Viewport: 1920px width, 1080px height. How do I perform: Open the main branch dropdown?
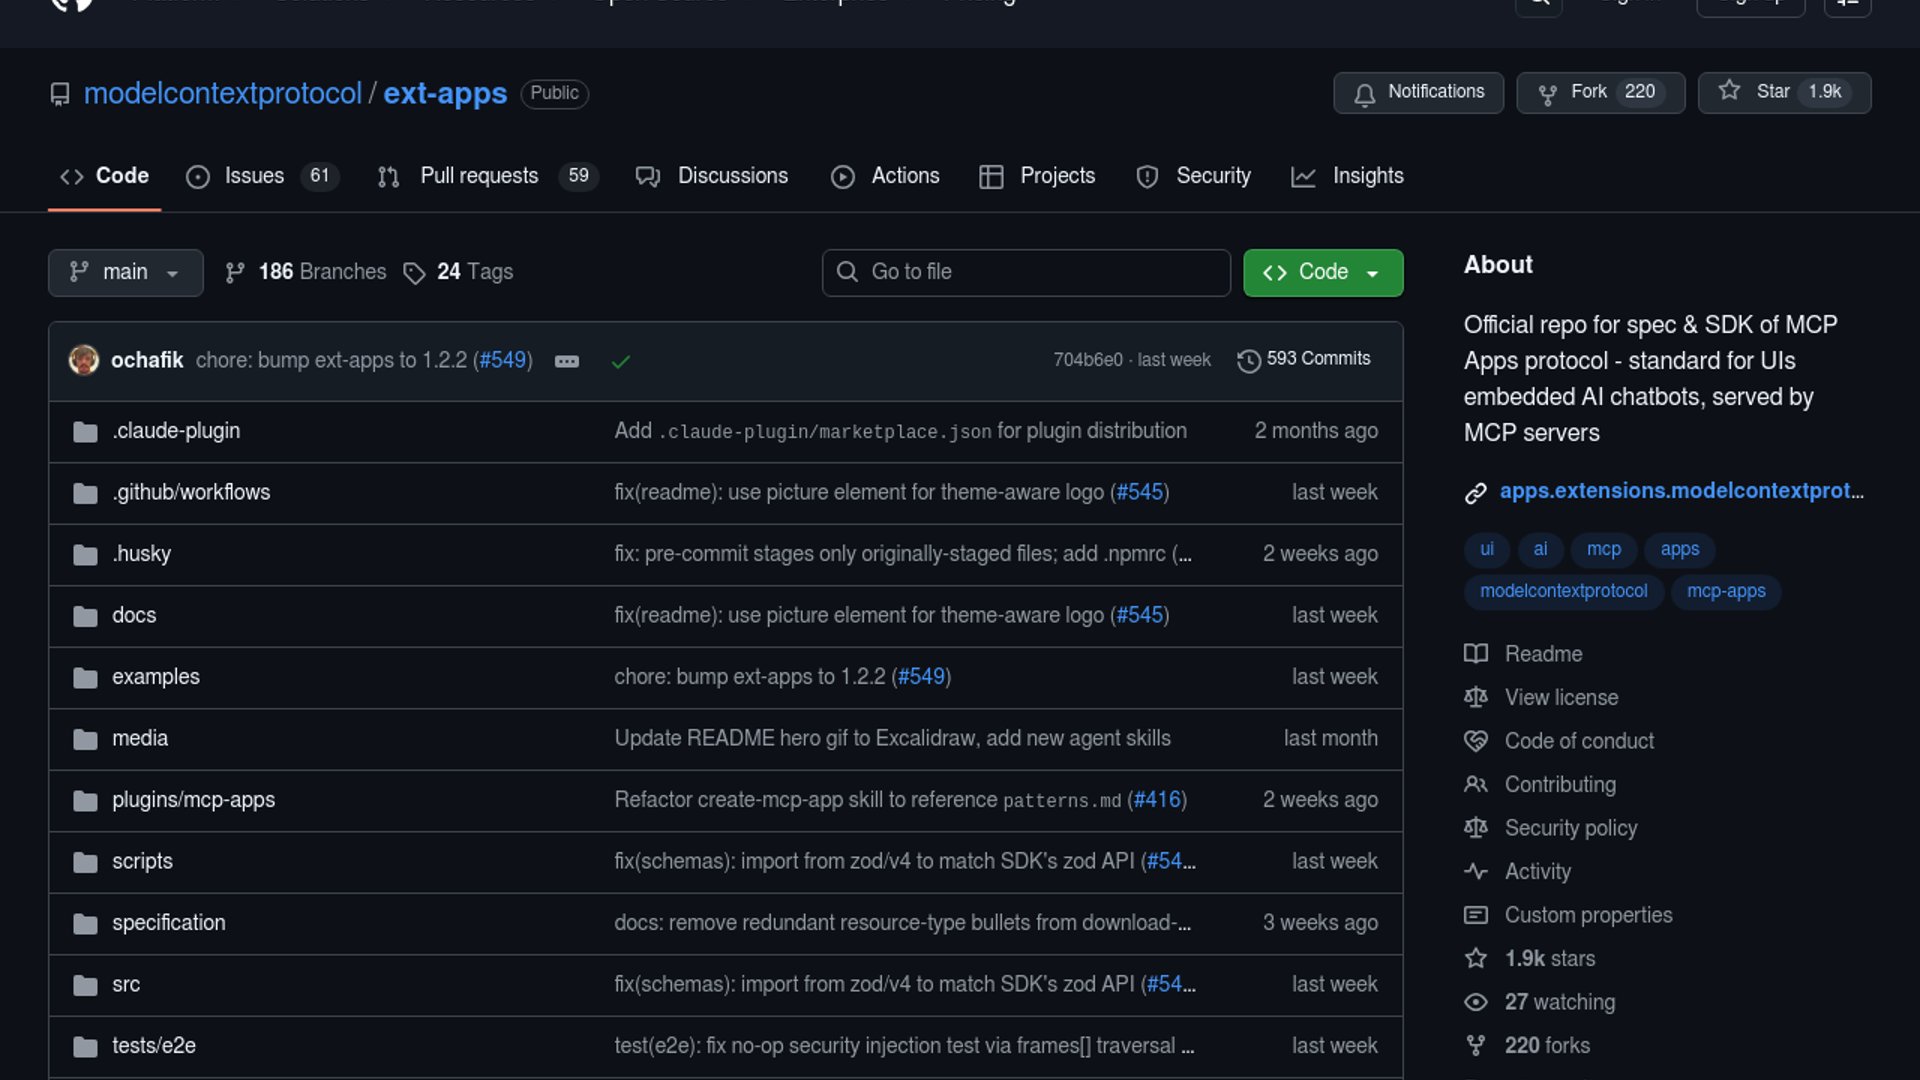[x=125, y=272]
